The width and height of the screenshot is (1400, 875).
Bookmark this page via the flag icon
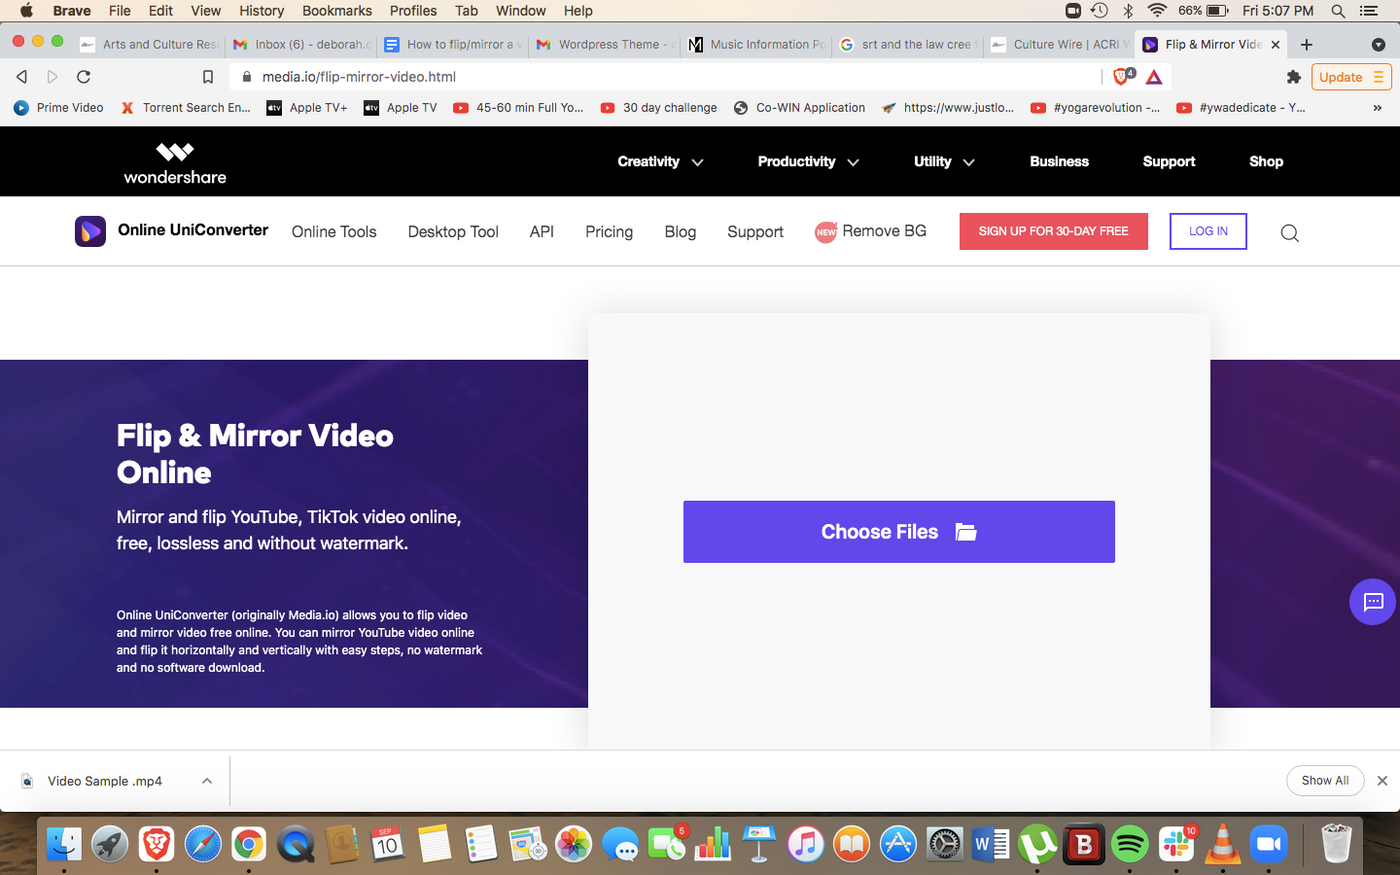click(x=207, y=75)
